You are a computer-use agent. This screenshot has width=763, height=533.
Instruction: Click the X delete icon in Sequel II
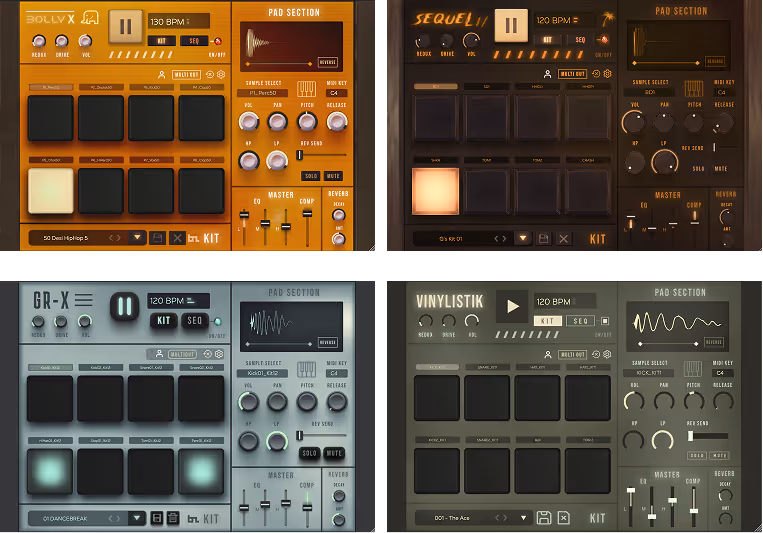[563, 239]
